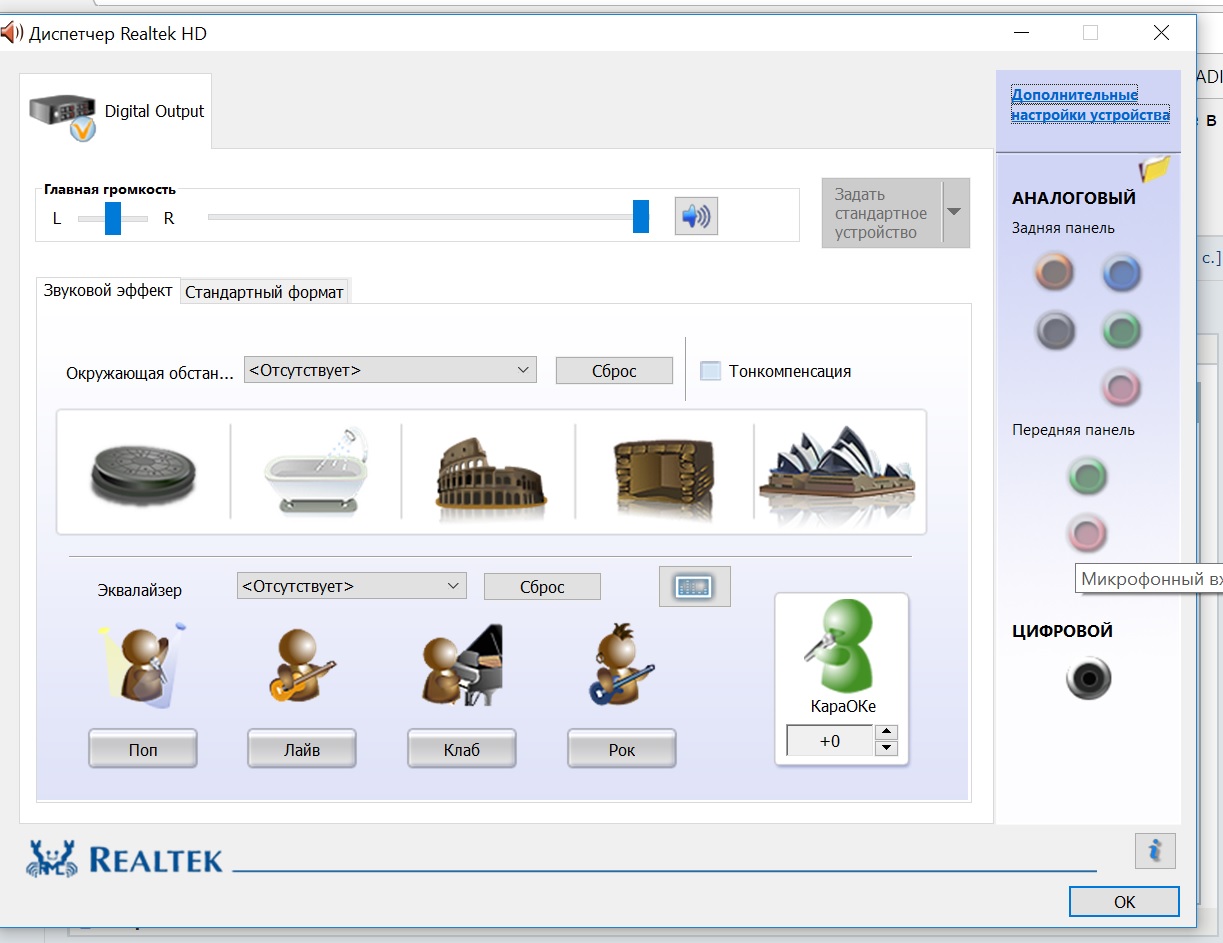The height and width of the screenshot is (943, 1223).
Task: Click the Realtek HD speaker title icon
Action: pyautogui.click(x=11, y=33)
